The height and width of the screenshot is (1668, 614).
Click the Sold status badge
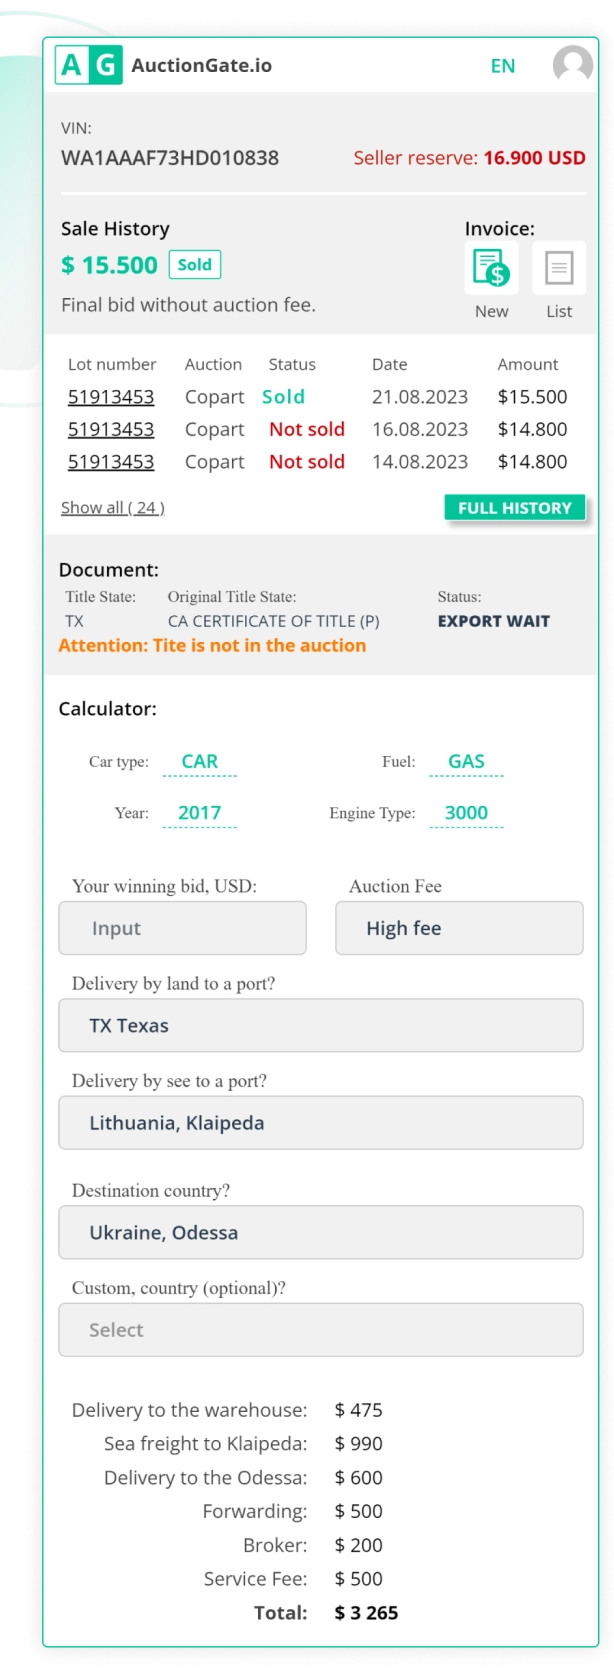(195, 265)
